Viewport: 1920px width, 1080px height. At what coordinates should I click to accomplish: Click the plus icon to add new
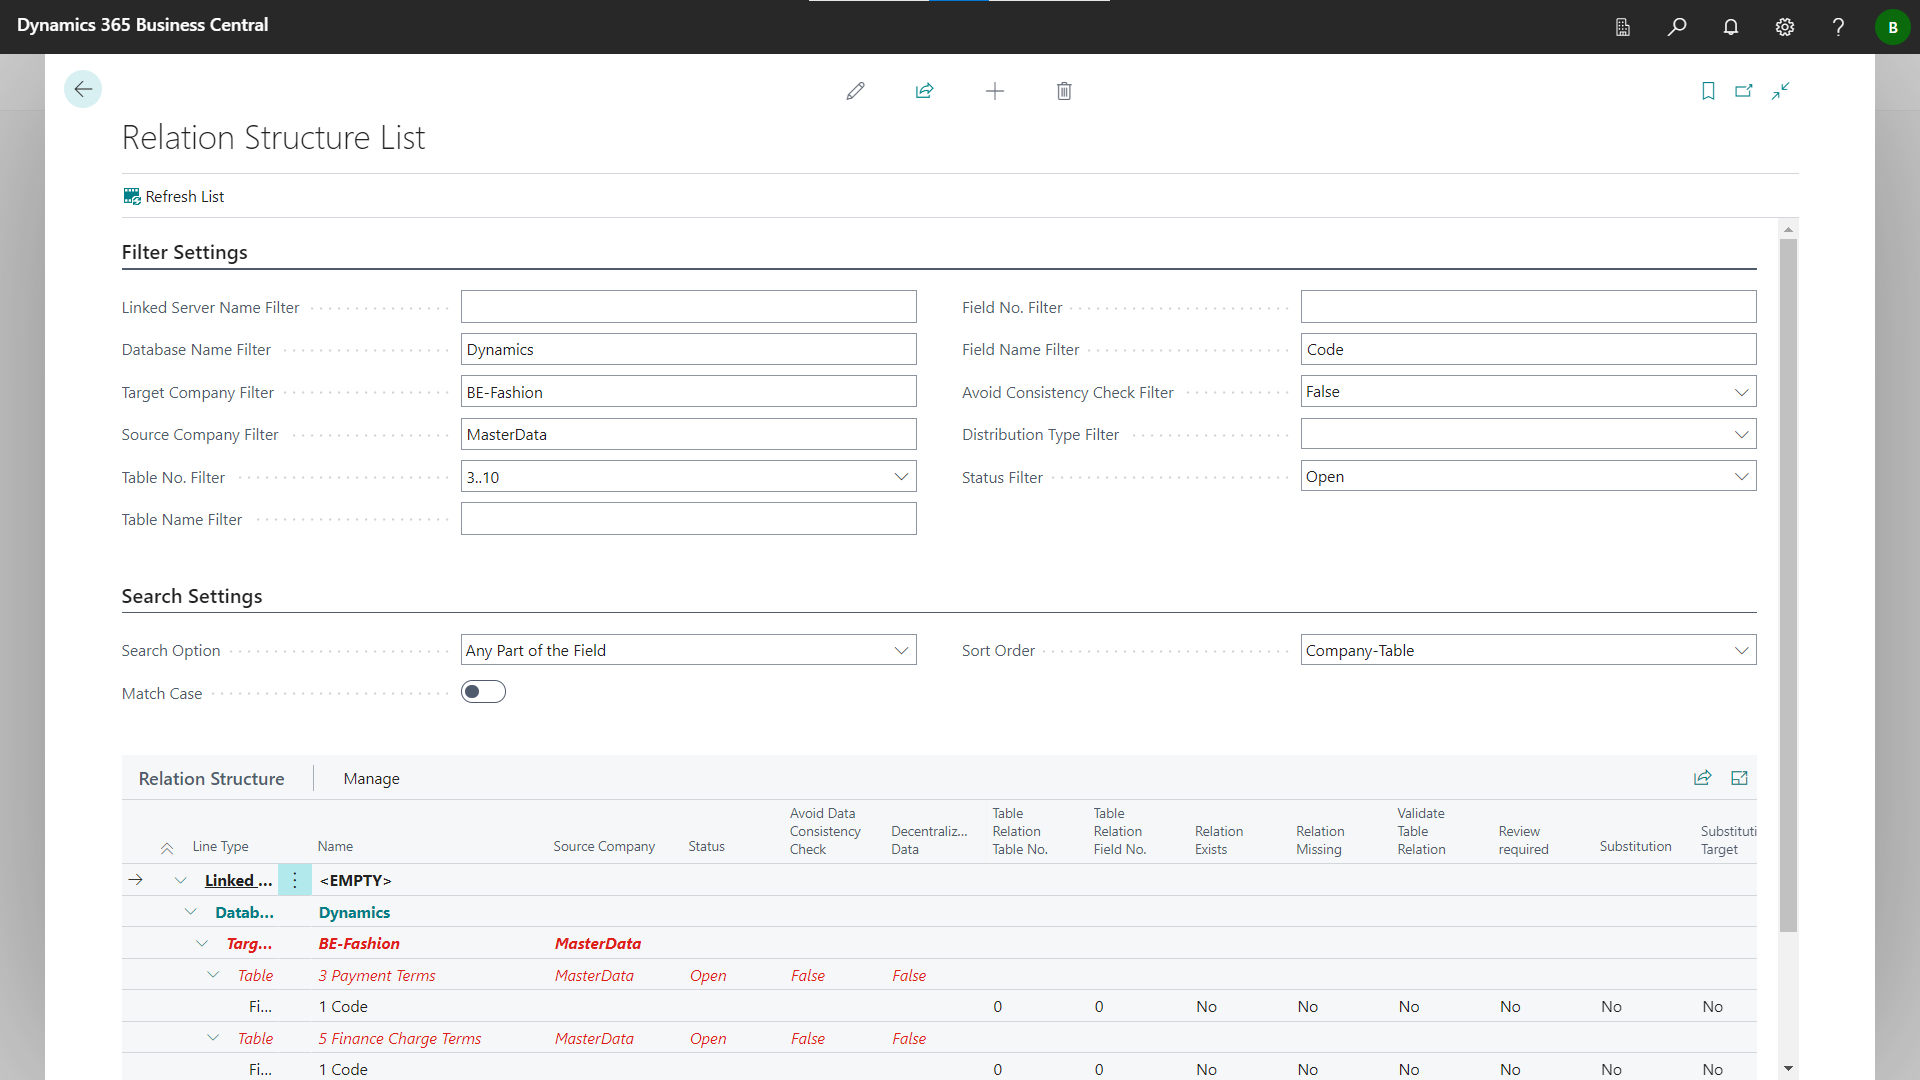tap(994, 91)
